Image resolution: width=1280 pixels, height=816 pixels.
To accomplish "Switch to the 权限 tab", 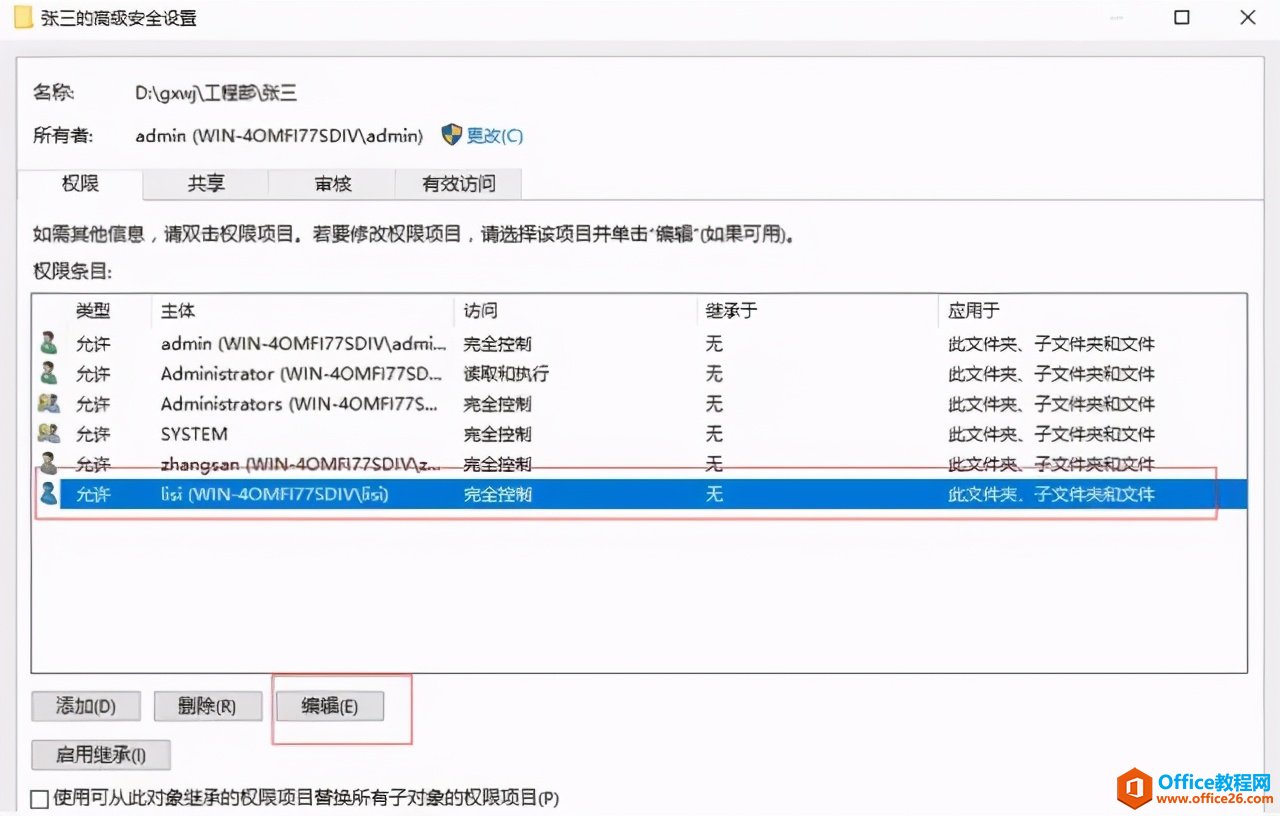I will (x=81, y=184).
